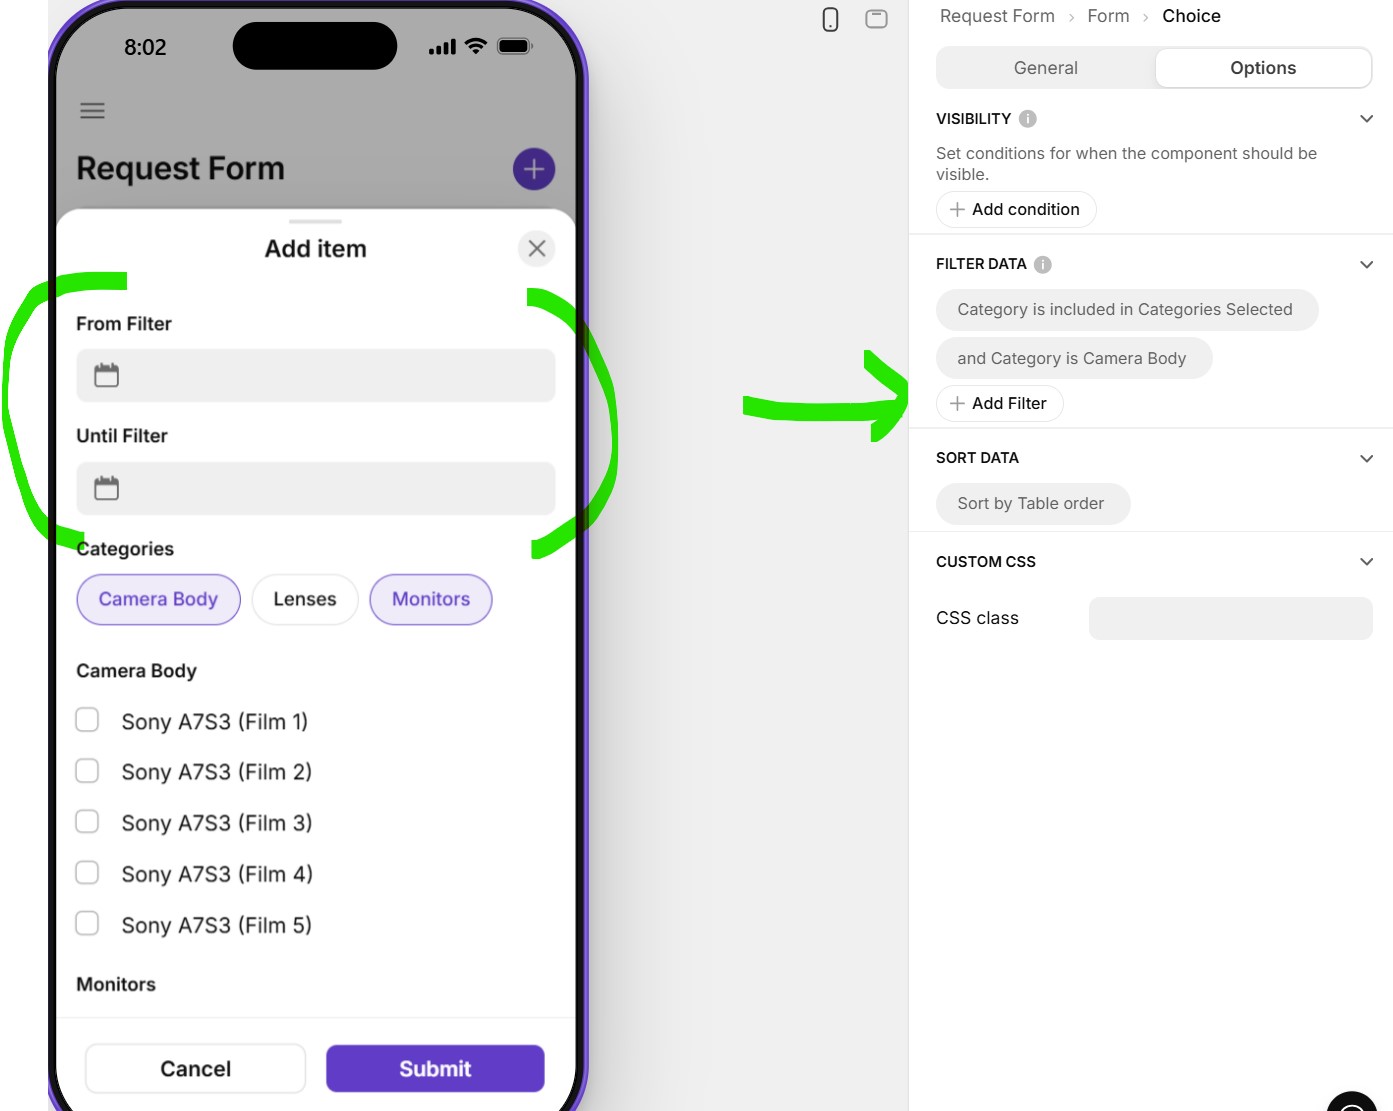Click the Add Filter button
Viewport: 1393px width, 1111px height.
1000,403
